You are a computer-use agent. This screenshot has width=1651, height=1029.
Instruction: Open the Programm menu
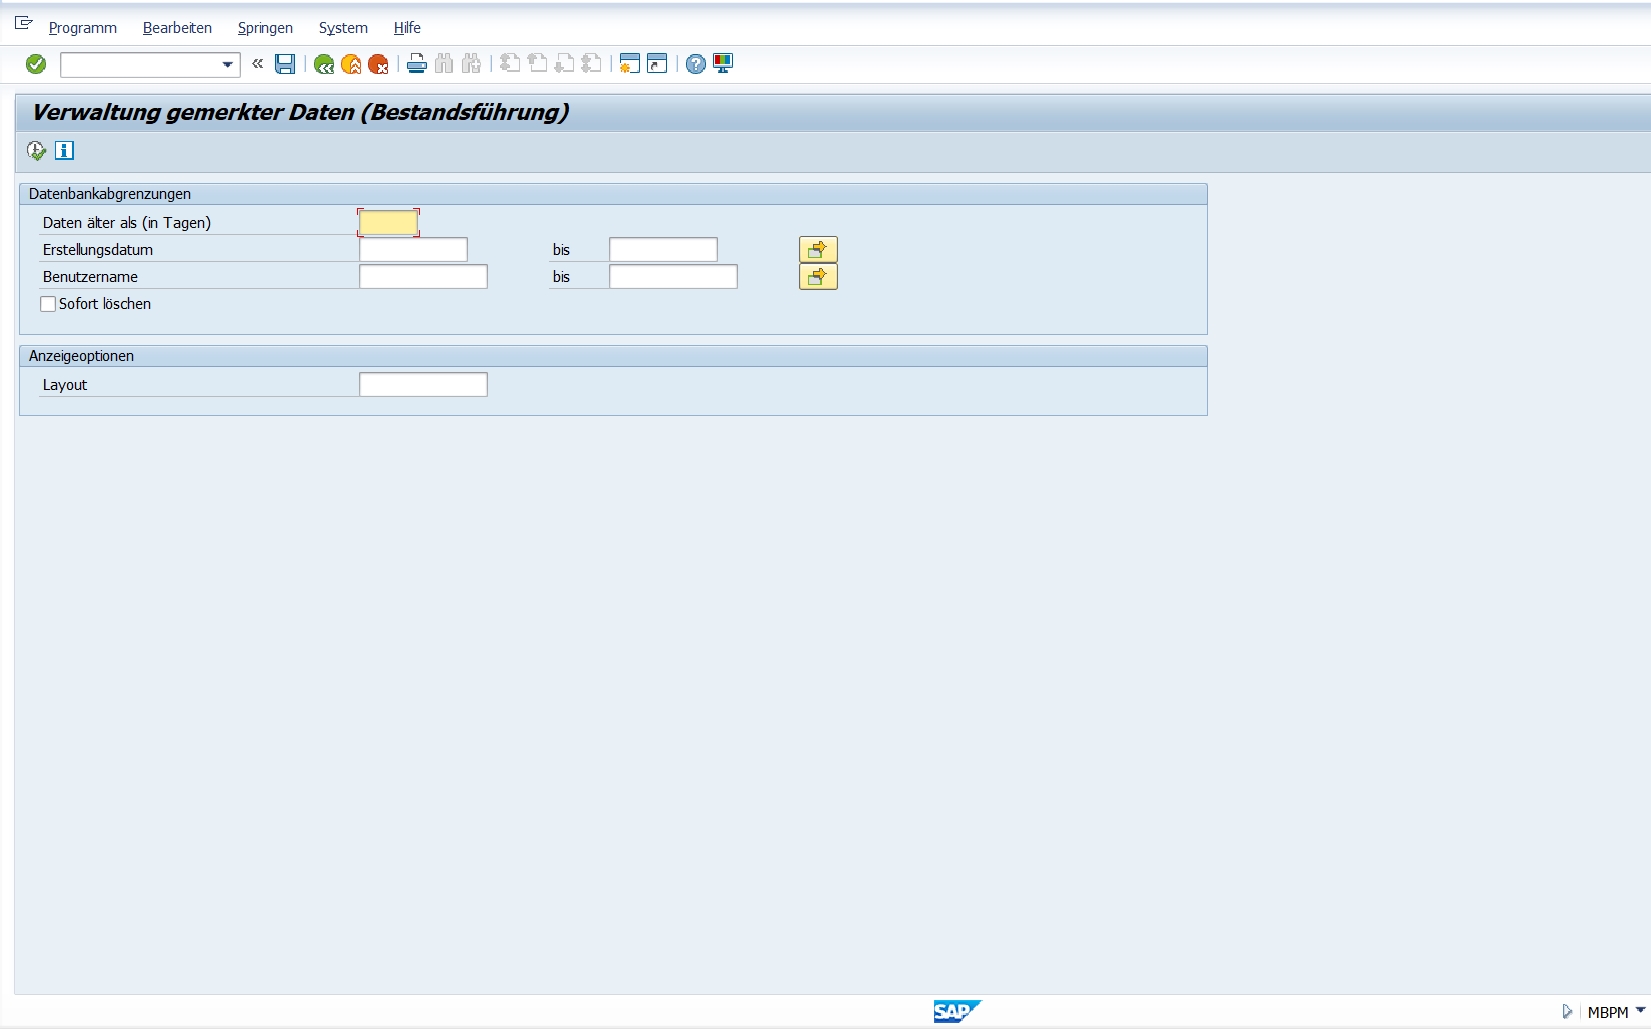[x=83, y=28]
